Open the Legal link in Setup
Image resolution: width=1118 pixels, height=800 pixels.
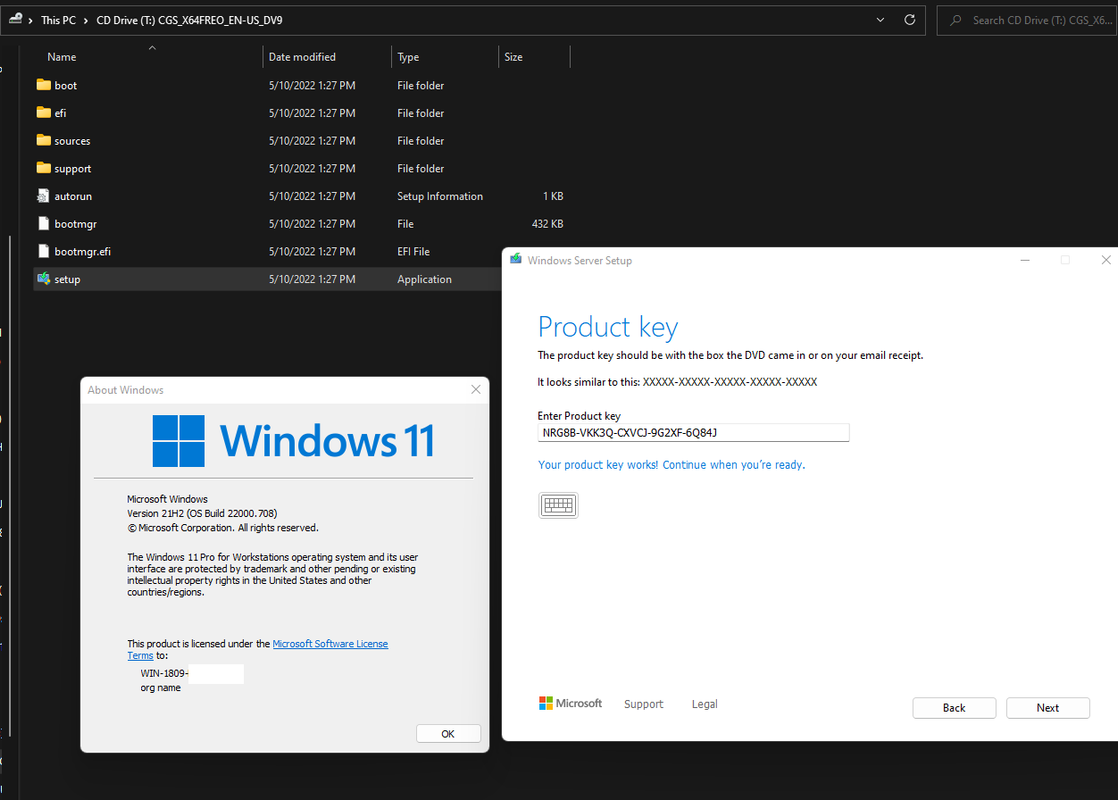tap(704, 704)
